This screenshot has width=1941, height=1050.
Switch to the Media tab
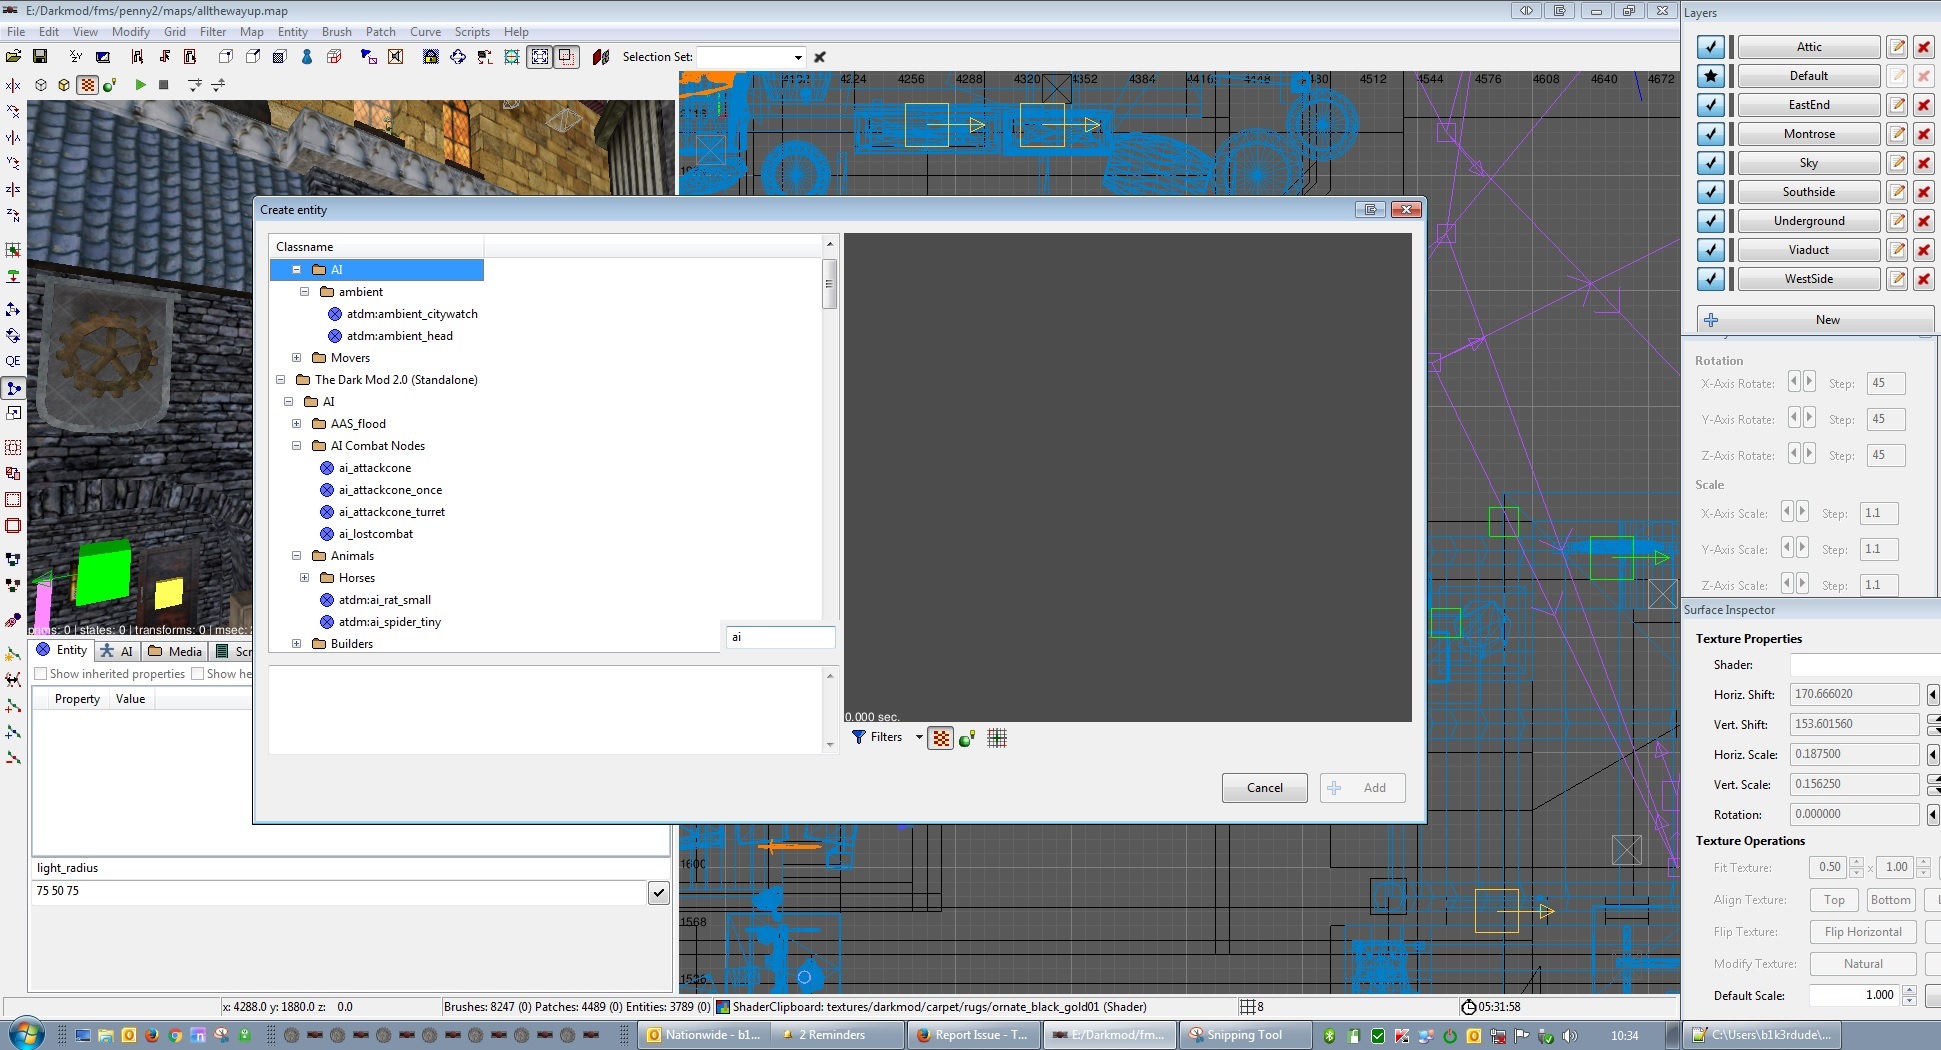tap(175, 651)
